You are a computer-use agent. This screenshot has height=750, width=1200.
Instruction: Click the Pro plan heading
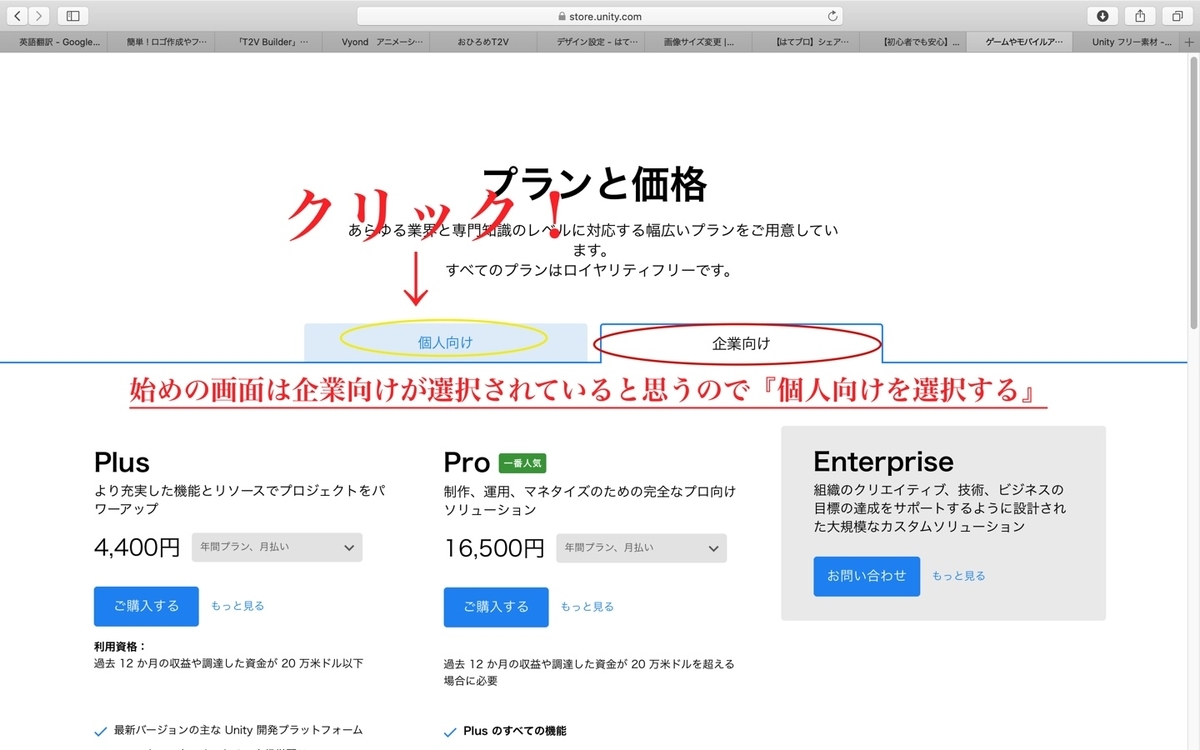click(467, 462)
